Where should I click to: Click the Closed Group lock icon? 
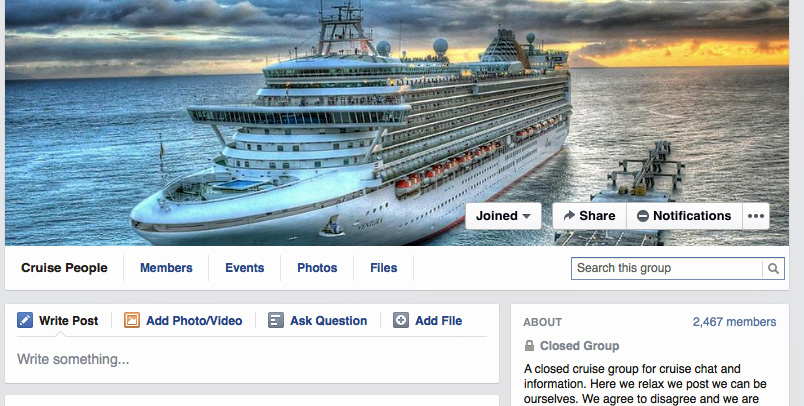[x=529, y=346]
